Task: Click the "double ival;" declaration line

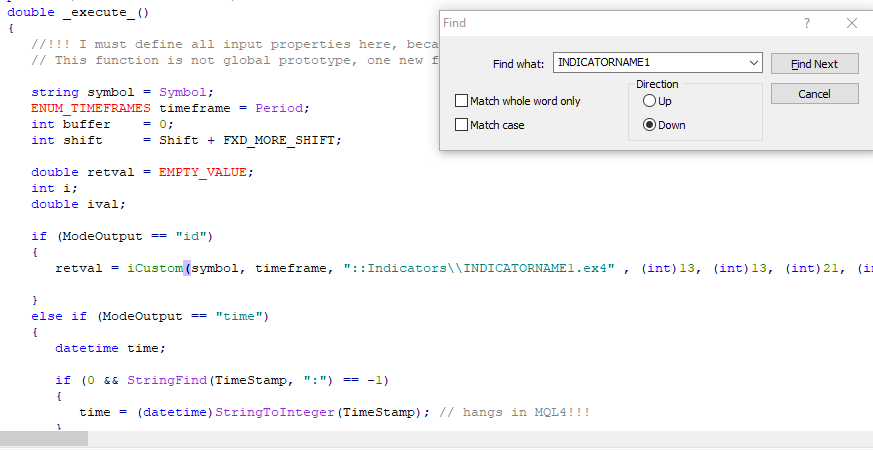Action: (79, 204)
